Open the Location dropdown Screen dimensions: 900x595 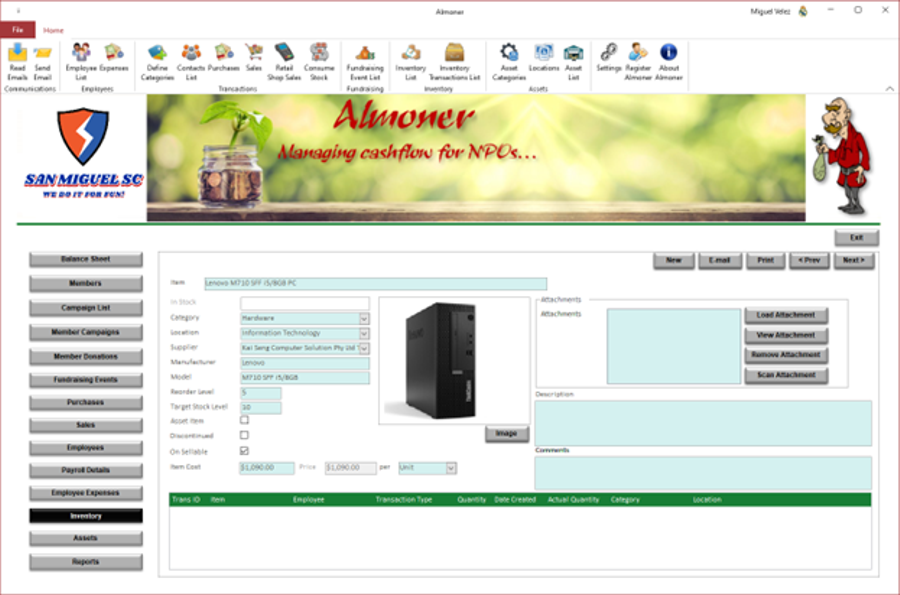[x=364, y=333]
